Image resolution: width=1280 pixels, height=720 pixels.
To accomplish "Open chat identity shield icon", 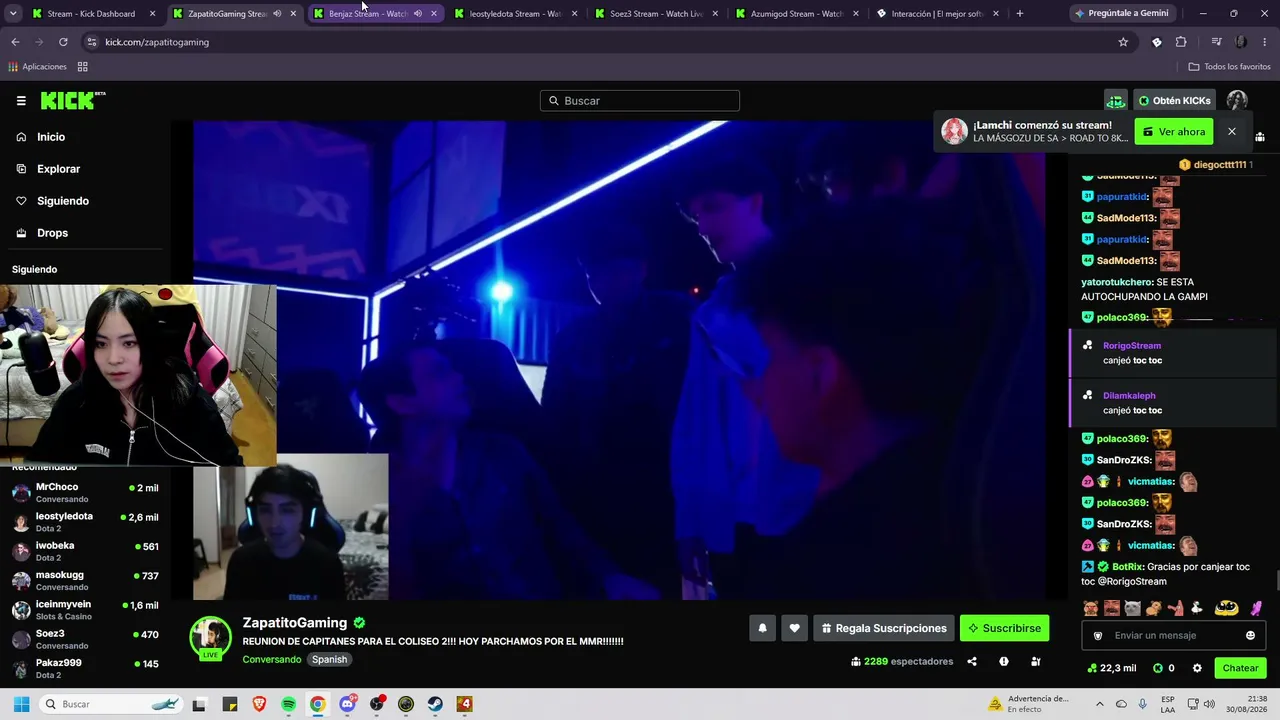I will pyautogui.click(x=1097, y=635).
